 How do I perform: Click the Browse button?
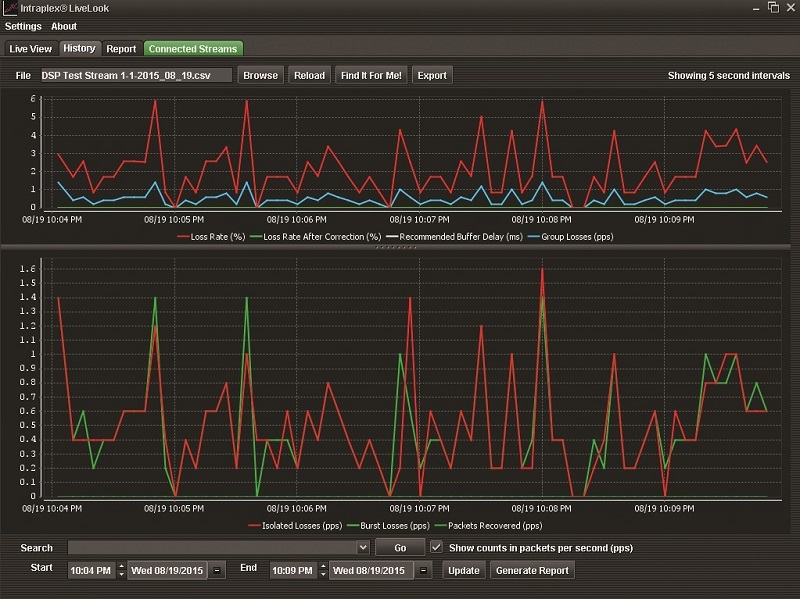[x=260, y=75]
